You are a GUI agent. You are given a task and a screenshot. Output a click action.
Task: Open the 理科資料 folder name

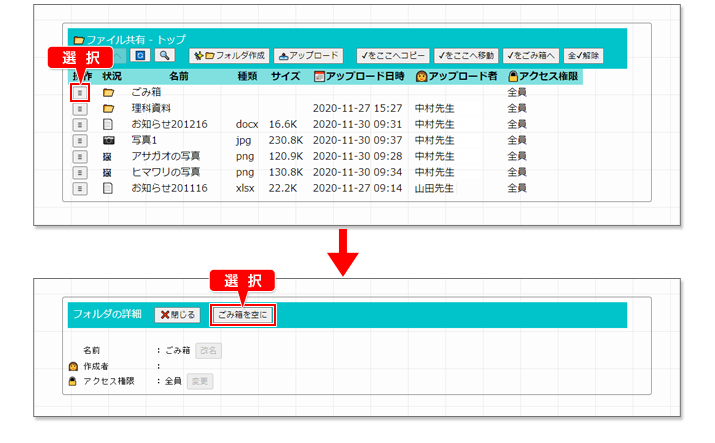(151, 108)
